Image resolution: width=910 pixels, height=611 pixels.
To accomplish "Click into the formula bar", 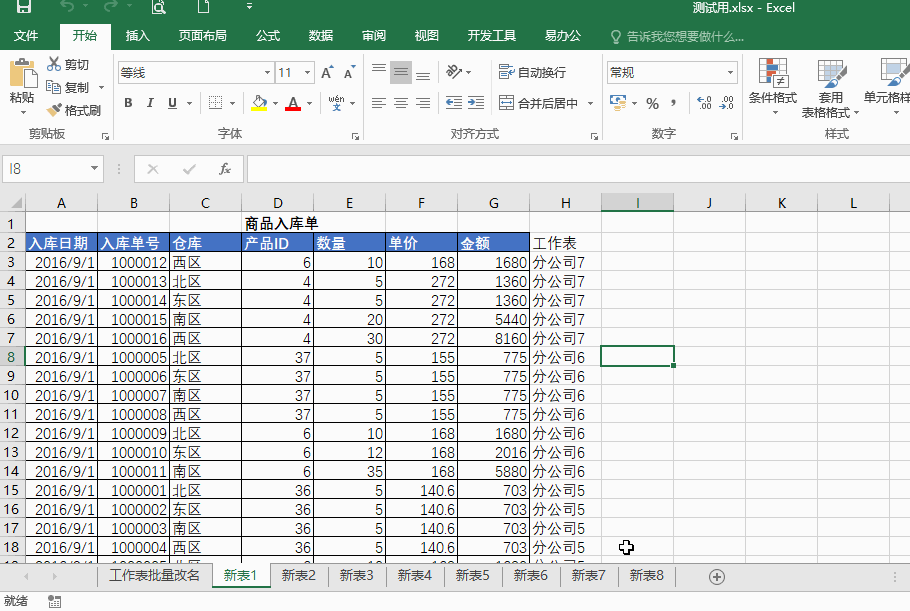I will point(577,169).
